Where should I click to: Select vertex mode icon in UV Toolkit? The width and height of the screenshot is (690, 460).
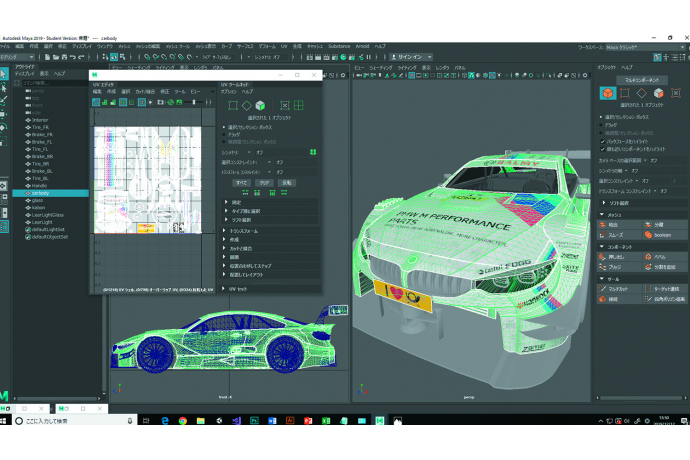click(233, 105)
